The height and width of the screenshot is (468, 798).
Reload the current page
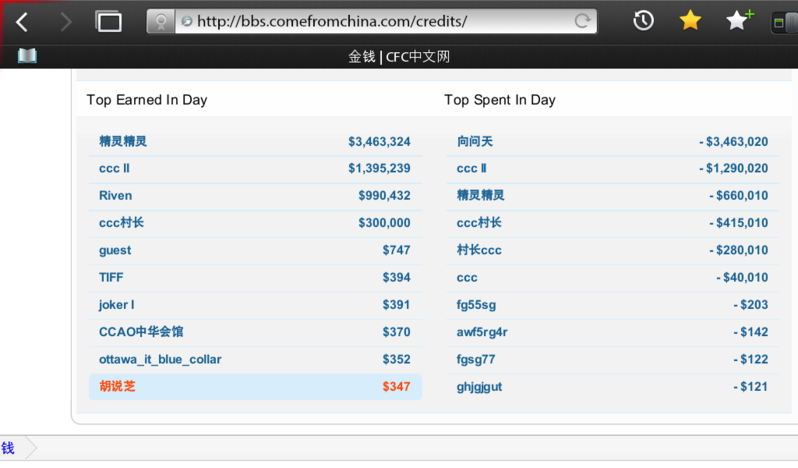point(581,21)
